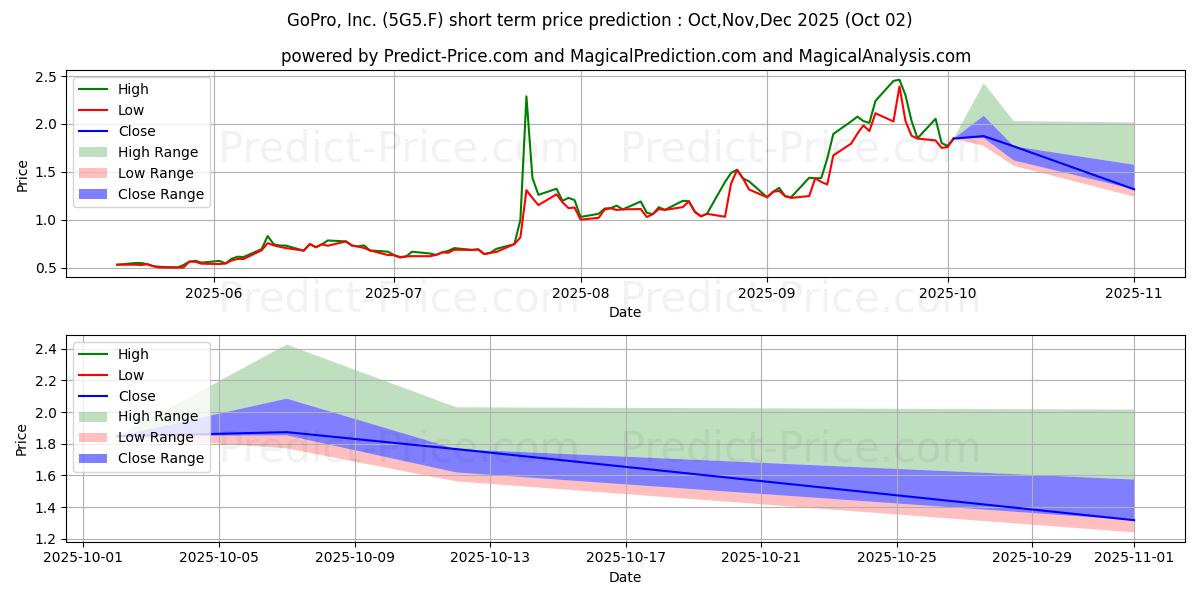
Task: Click the blue Close legend line in top chart
Action: tap(96, 131)
